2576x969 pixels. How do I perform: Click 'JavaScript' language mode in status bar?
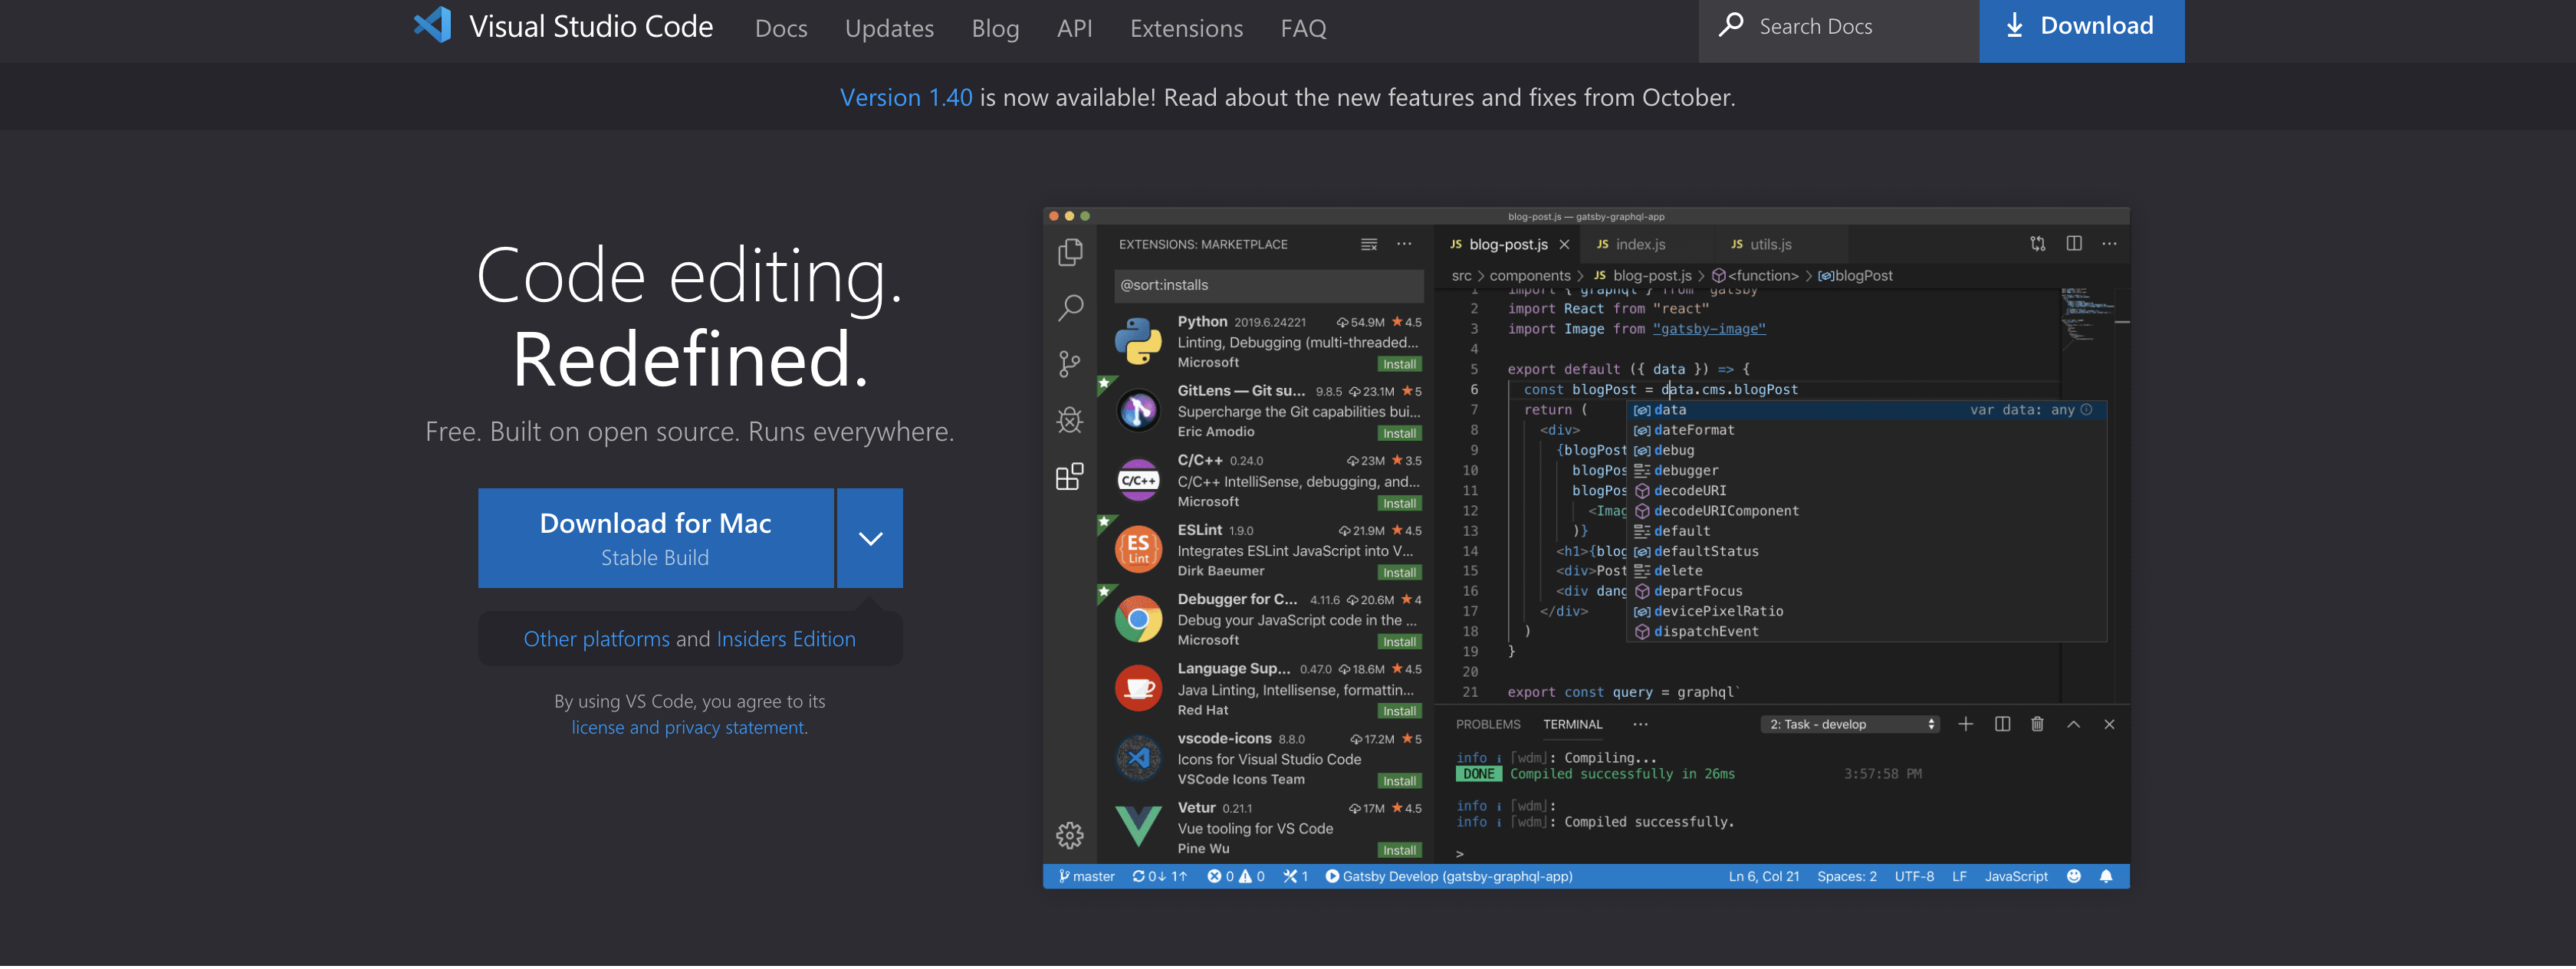point(2016,878)
